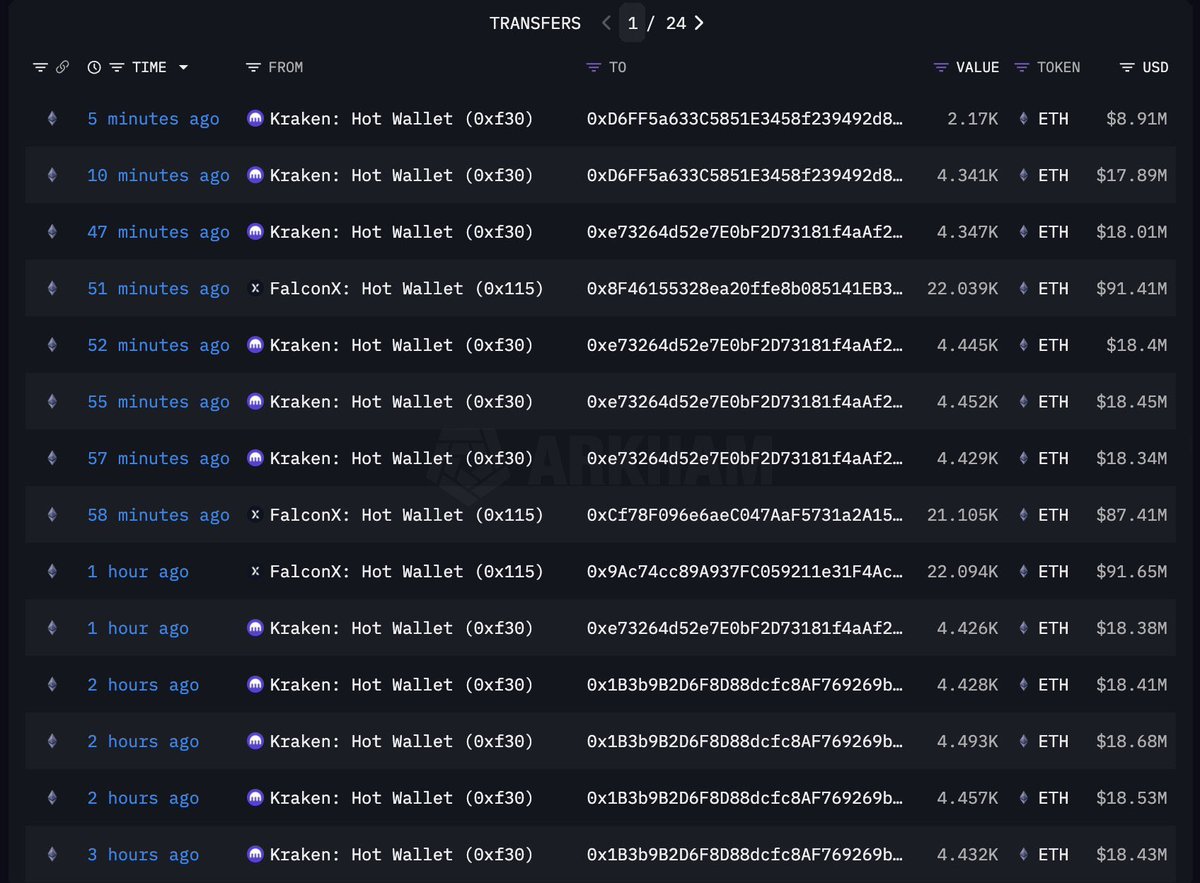Select the TRANSFERS tab heading
The image size is (1200, 883).
click(535, 22)
